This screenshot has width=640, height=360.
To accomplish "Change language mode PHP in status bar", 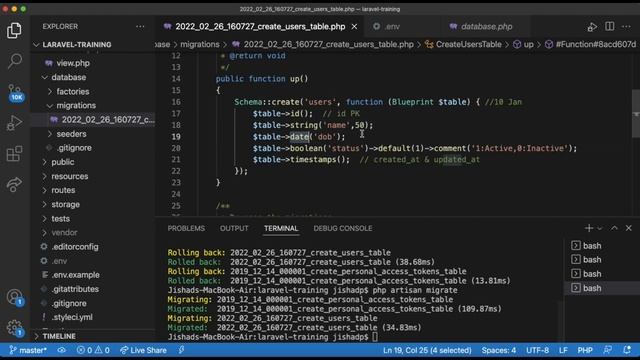I will [x=585, y=350].
